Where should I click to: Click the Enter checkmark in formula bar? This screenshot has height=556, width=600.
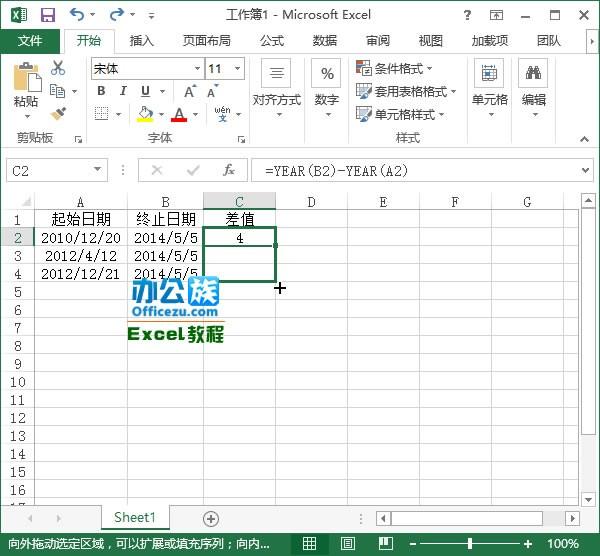point(193,170)
